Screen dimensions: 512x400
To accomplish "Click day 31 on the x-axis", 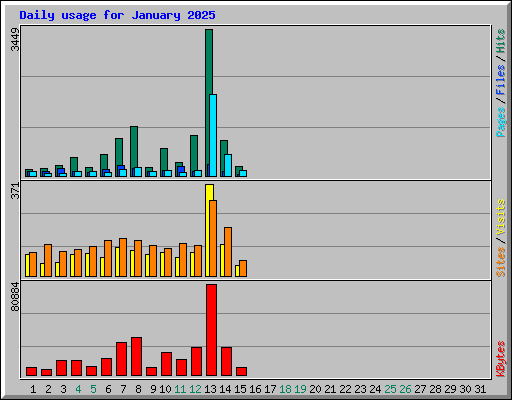I will (x=480, y=389).
